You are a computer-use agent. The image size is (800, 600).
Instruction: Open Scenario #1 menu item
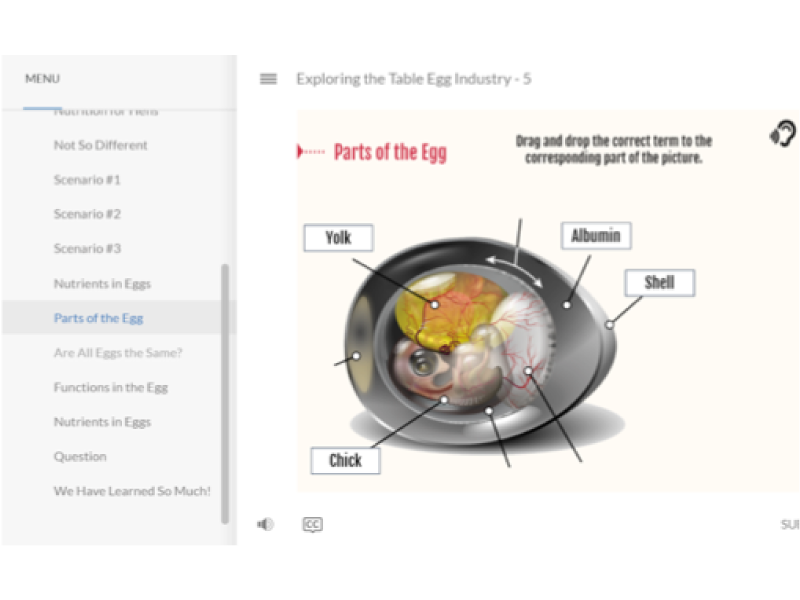[87, 180]
